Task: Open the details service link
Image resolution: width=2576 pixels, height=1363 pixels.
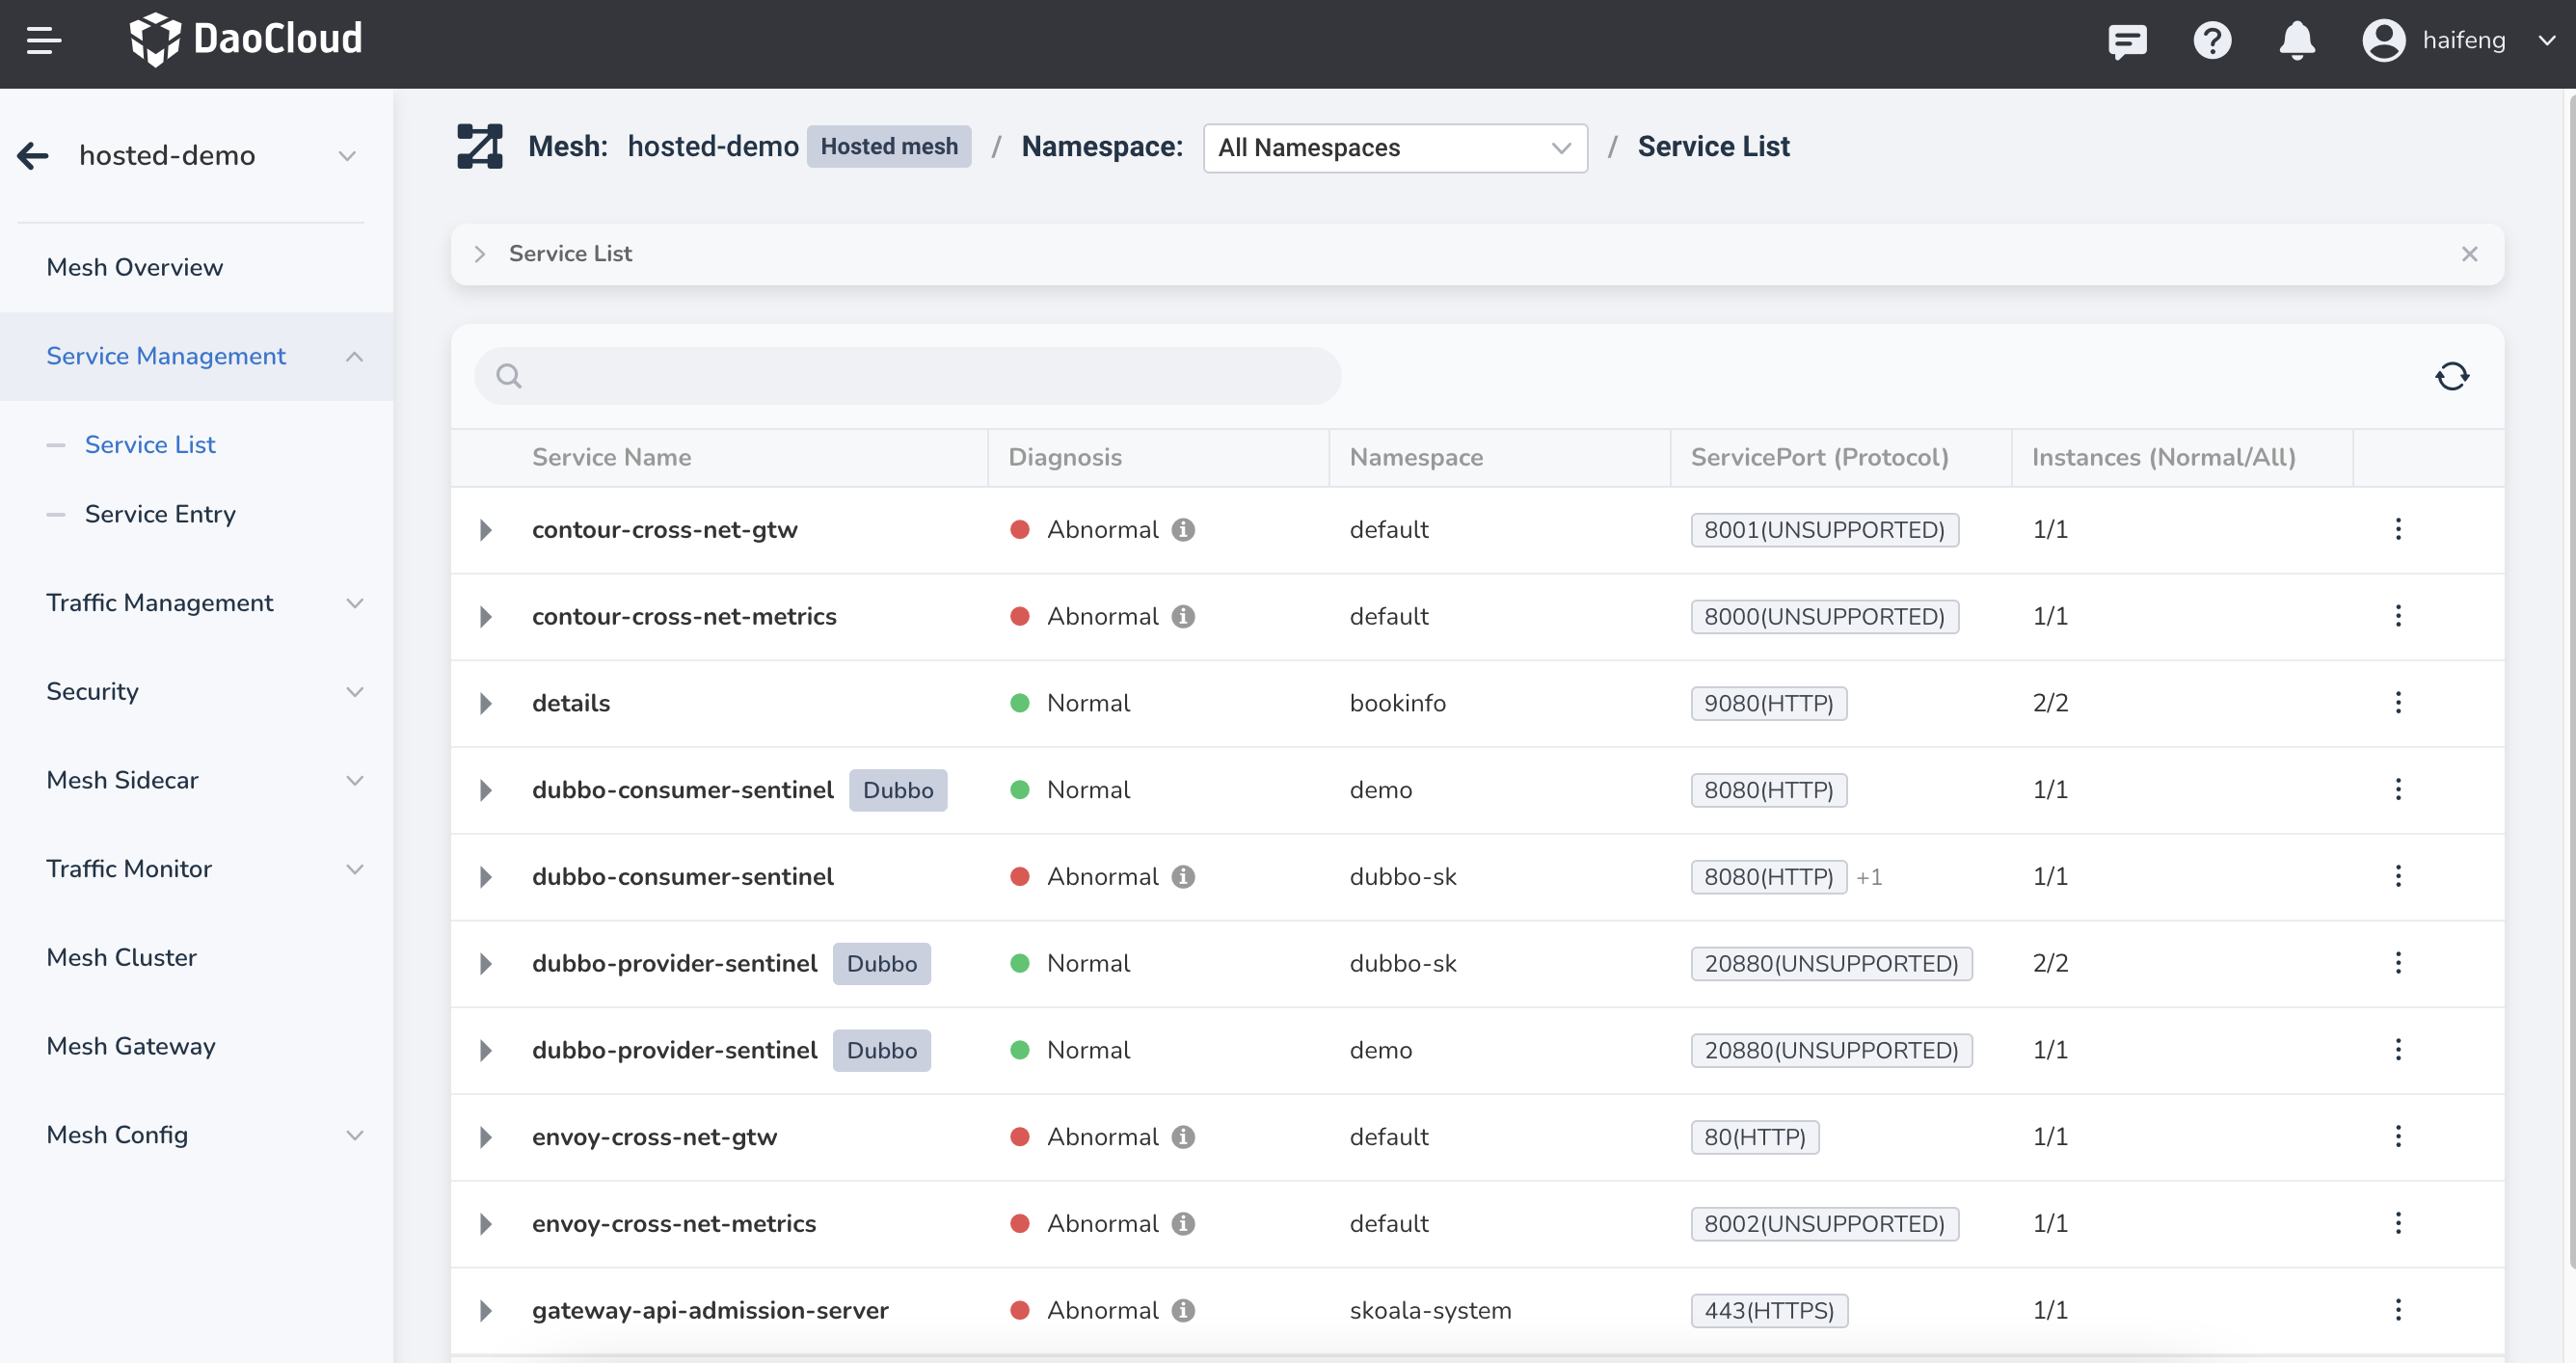Action: coord(571,704)
